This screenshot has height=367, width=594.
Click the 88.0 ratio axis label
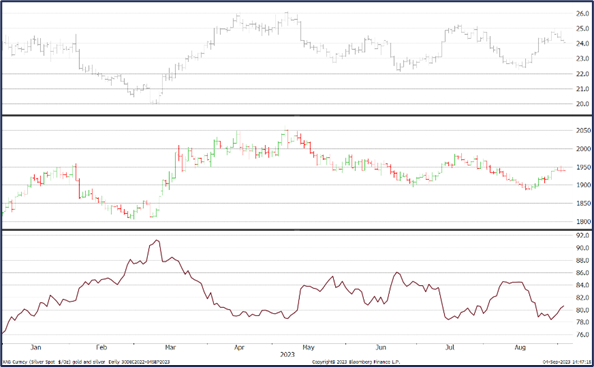(583, 261)
